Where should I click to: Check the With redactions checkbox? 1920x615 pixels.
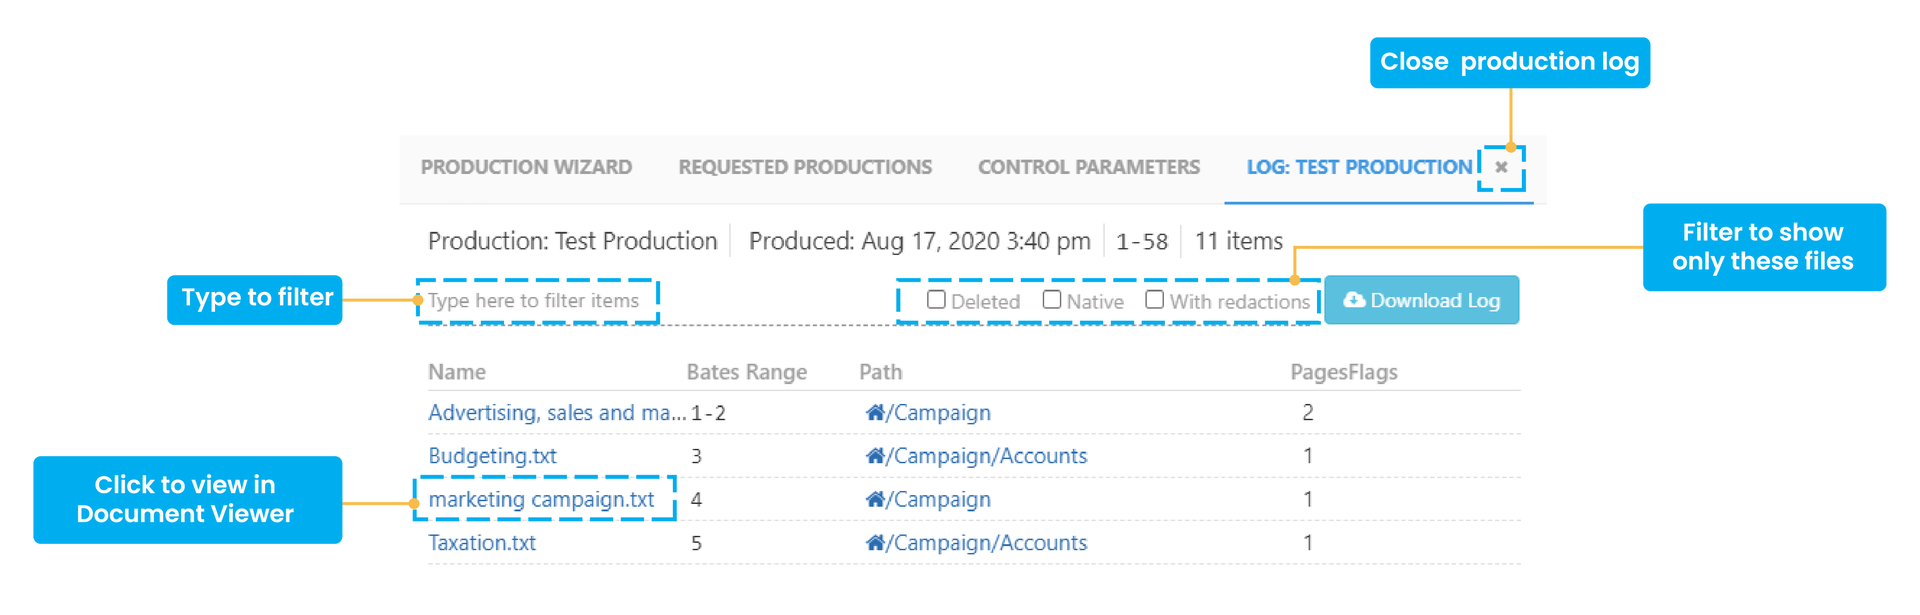(x=1154, y=300)
